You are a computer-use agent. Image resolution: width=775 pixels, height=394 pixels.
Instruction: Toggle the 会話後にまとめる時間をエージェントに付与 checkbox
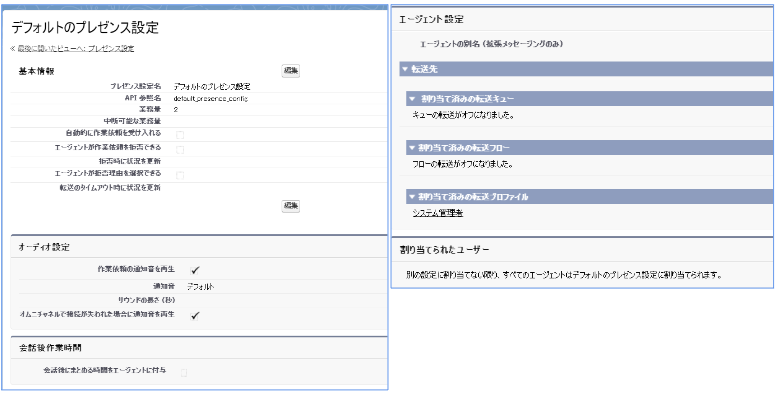click(x=184, y=372)
